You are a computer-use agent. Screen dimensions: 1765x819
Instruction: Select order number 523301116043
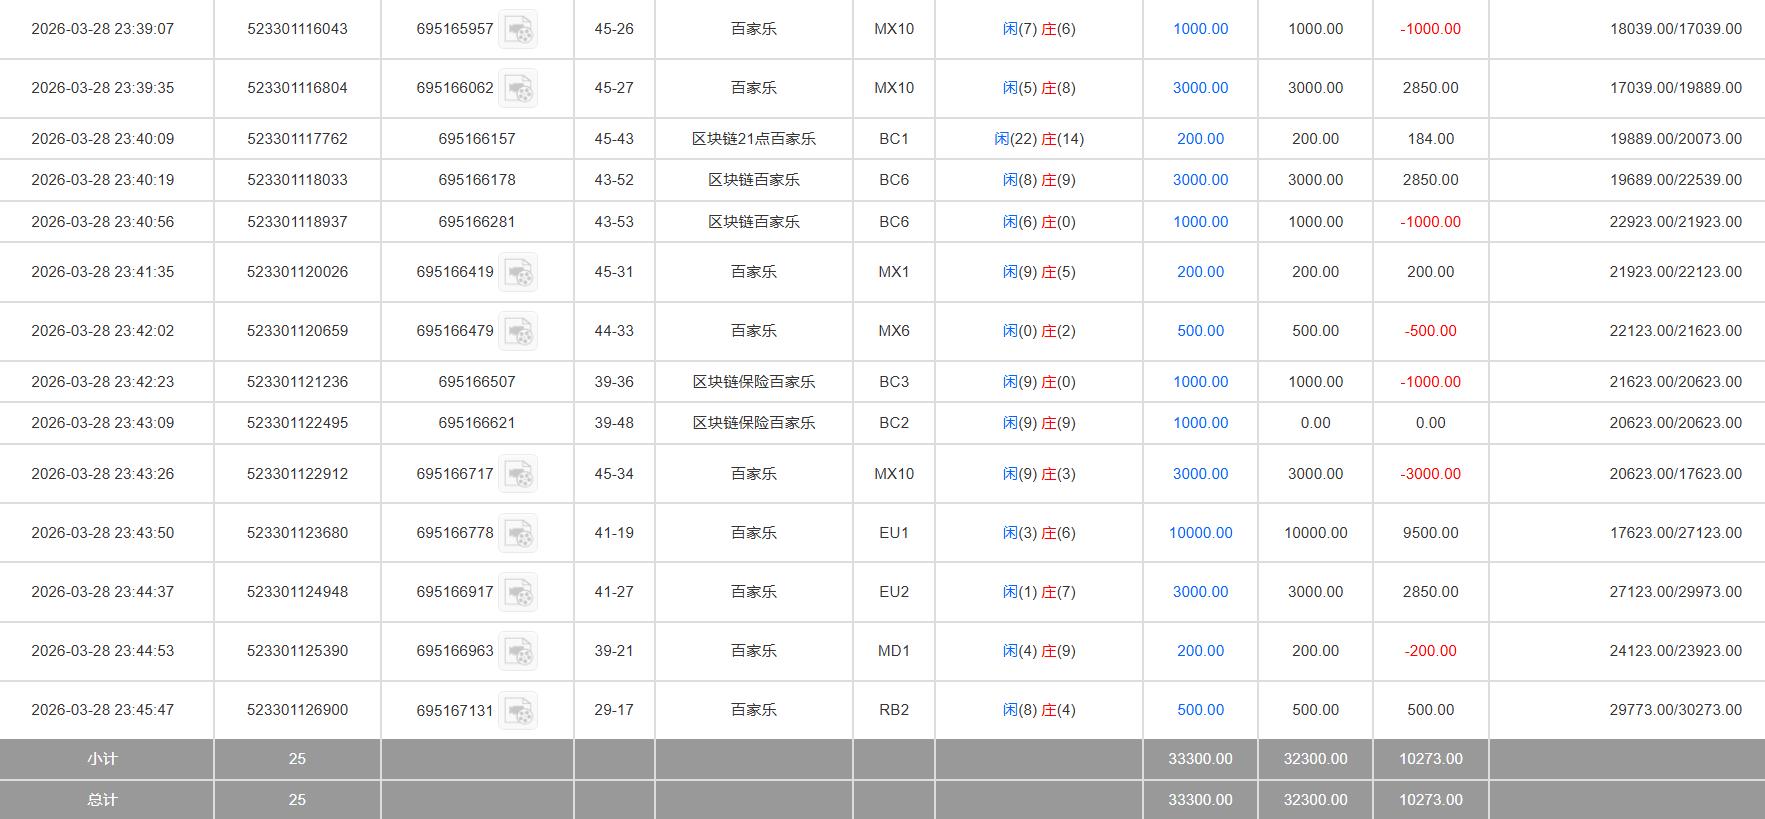[297, 29]
